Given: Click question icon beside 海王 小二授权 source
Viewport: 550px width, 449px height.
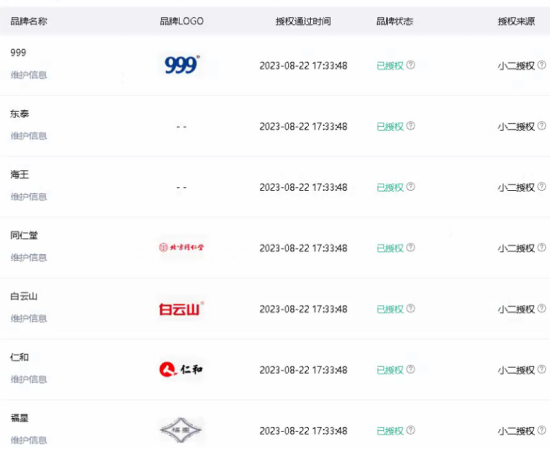Looking at the screenshot, I should (x=542, y=187).
